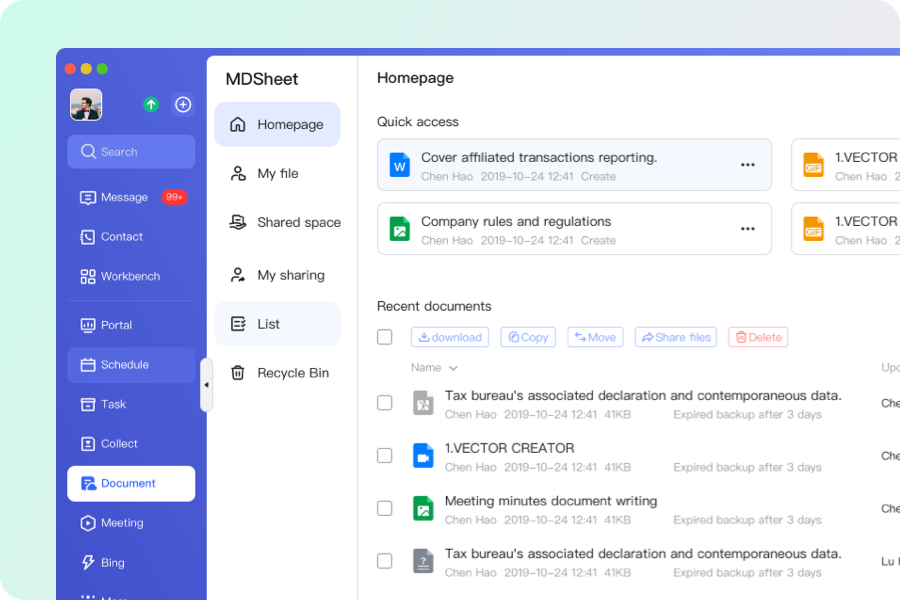Open My file section
900x600 pixels.
point(277,173)
